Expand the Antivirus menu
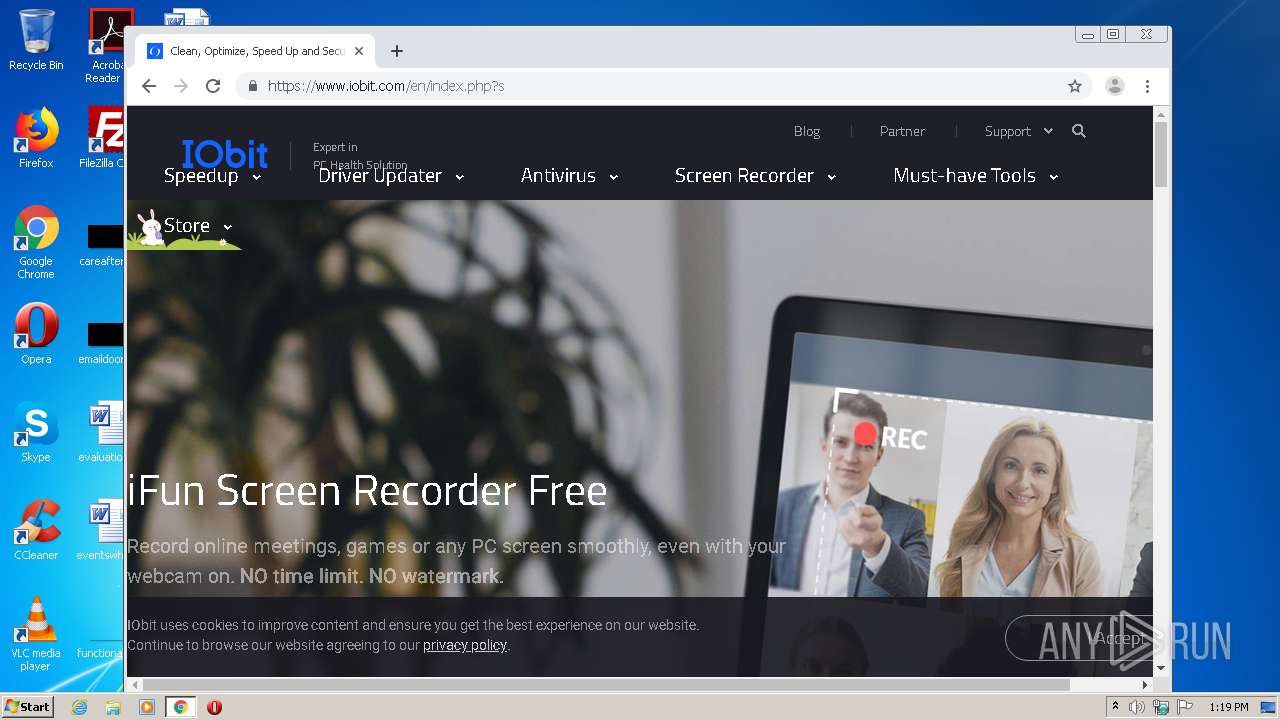Viewport: 1280px width, 720px height. pos(569,176)
